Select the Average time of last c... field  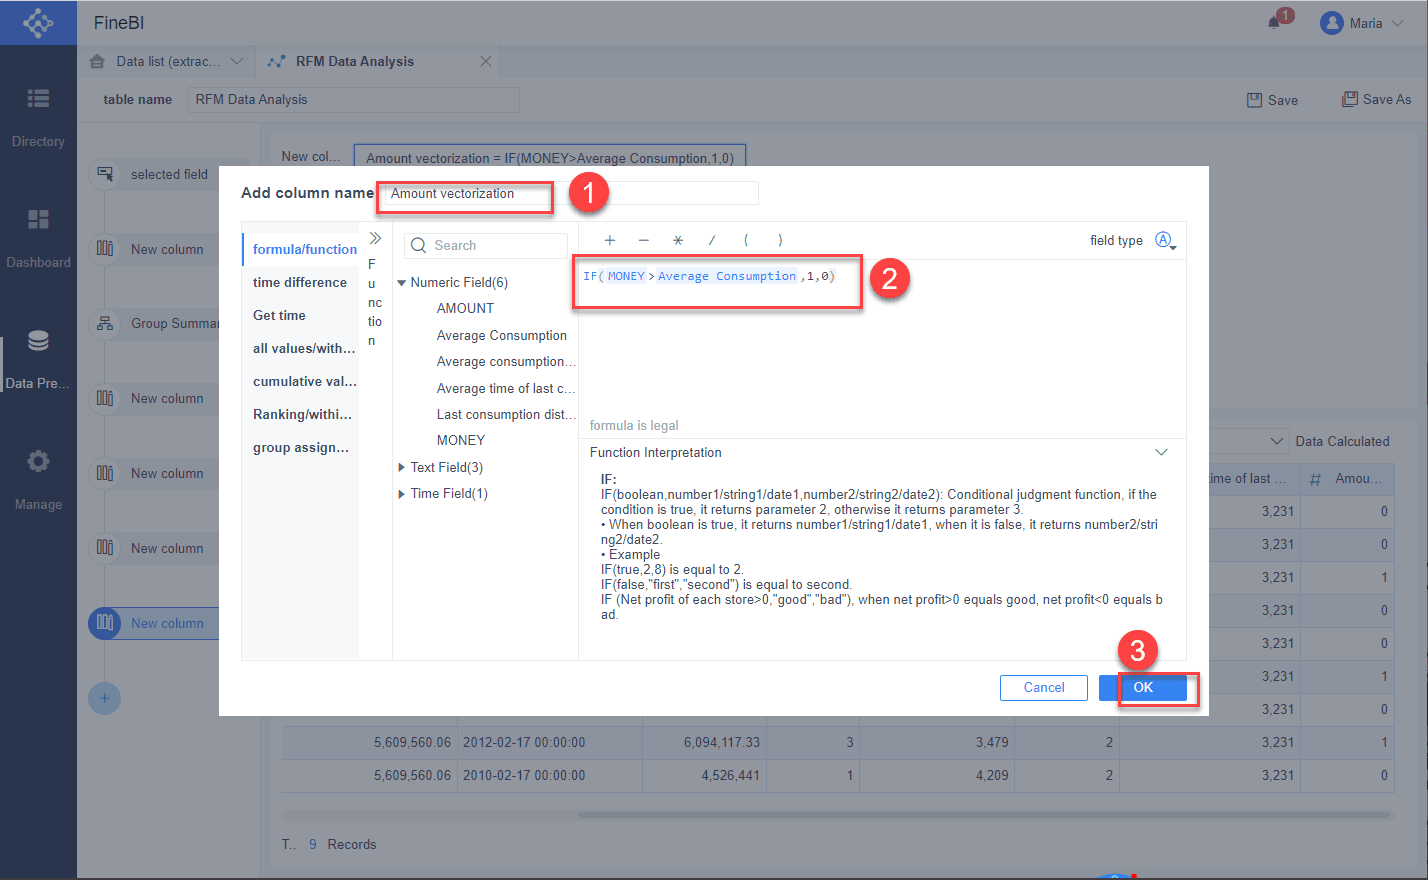pyautogui.click(x=506, y=389)
